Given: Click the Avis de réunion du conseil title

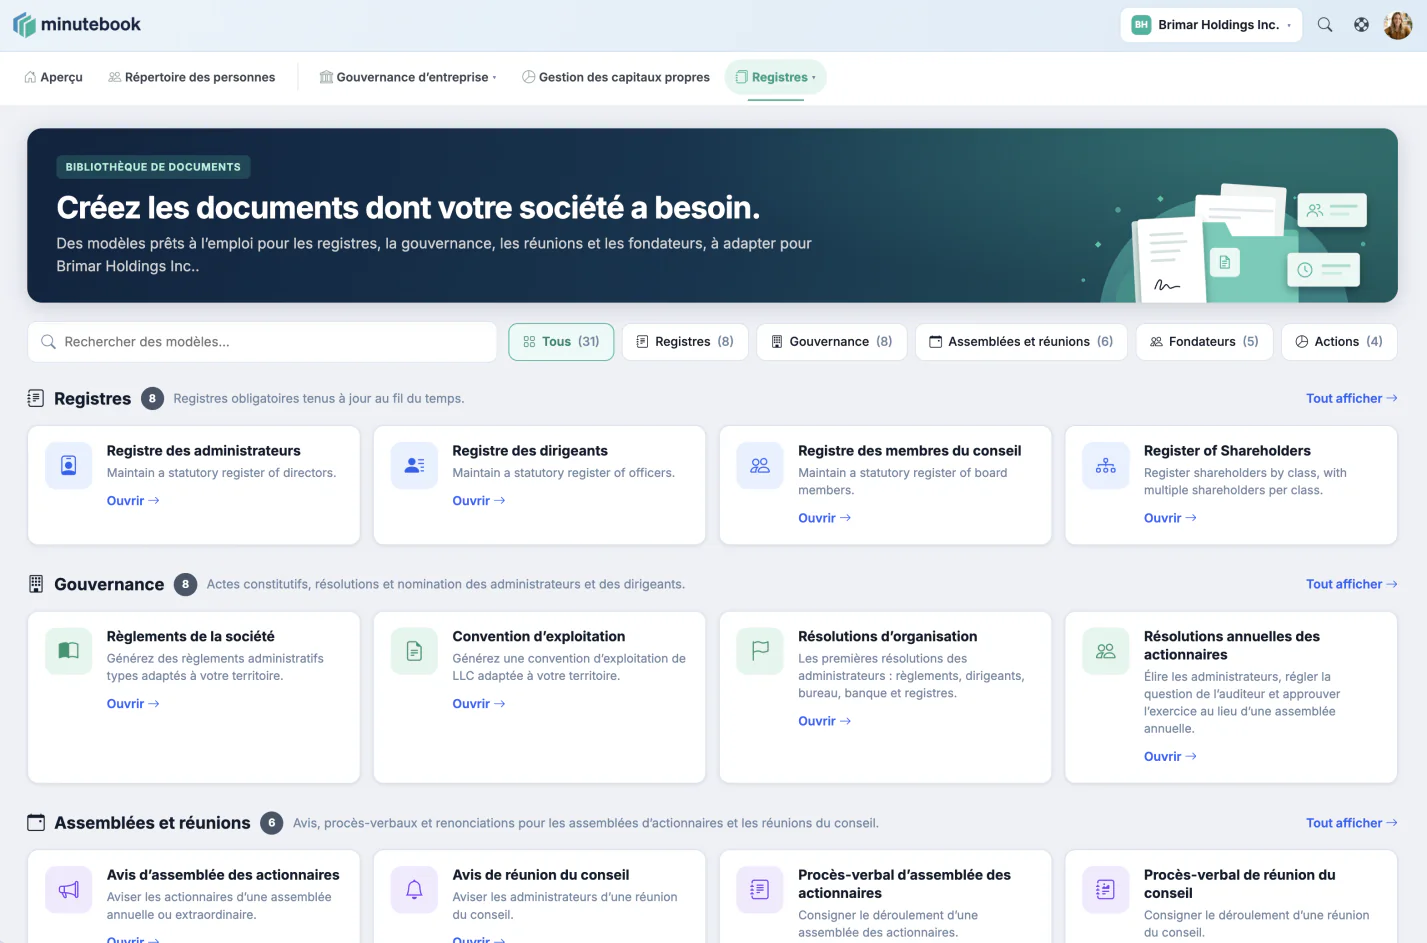Looking at the screenshot, I should (541, 875).
